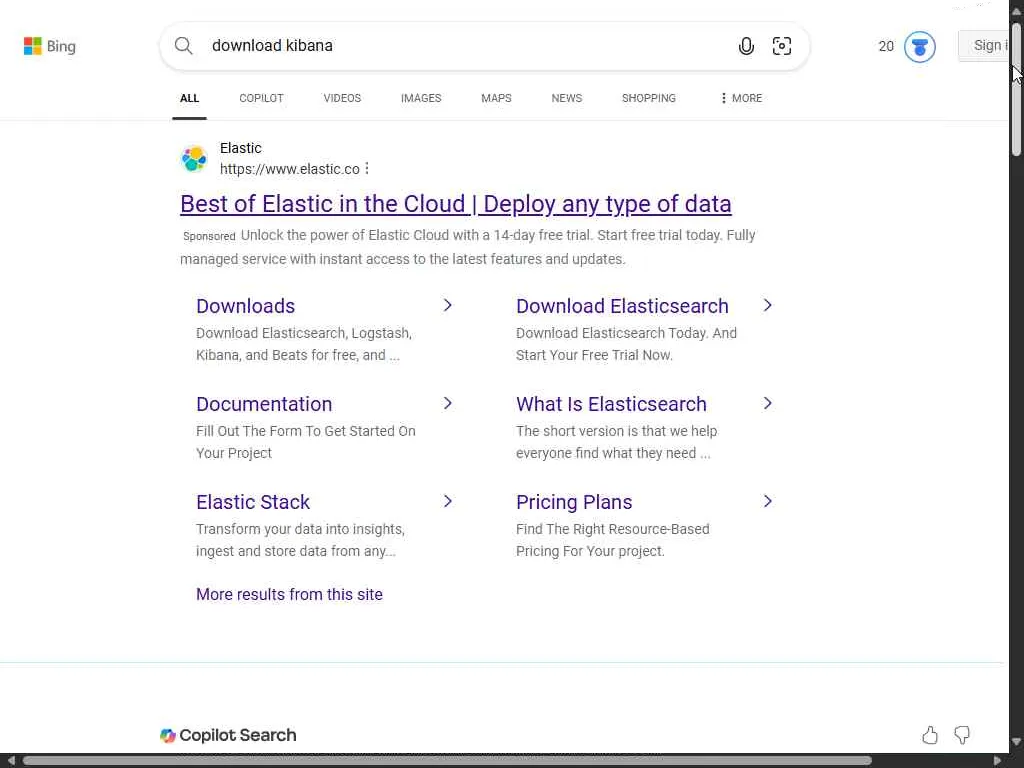Click the horizontal scrollbar at bottom
This screenshot has width=1024, height=768.
pyautogui.click(x=447, y=761)
